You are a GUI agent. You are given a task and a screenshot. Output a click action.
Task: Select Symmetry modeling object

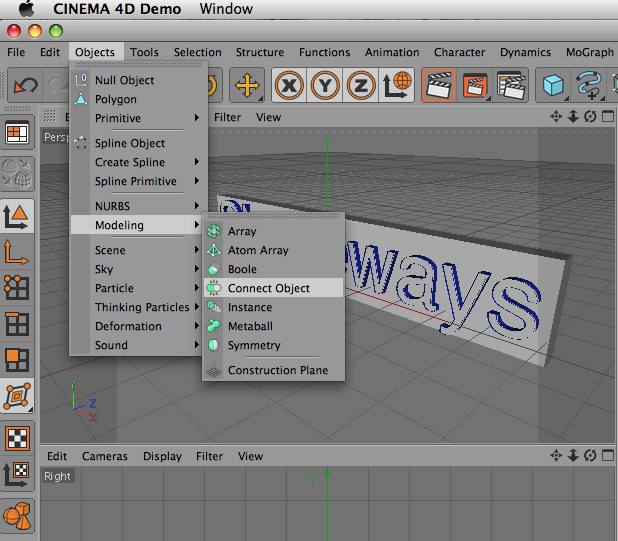pyautogui.click(x=274, y=344)
